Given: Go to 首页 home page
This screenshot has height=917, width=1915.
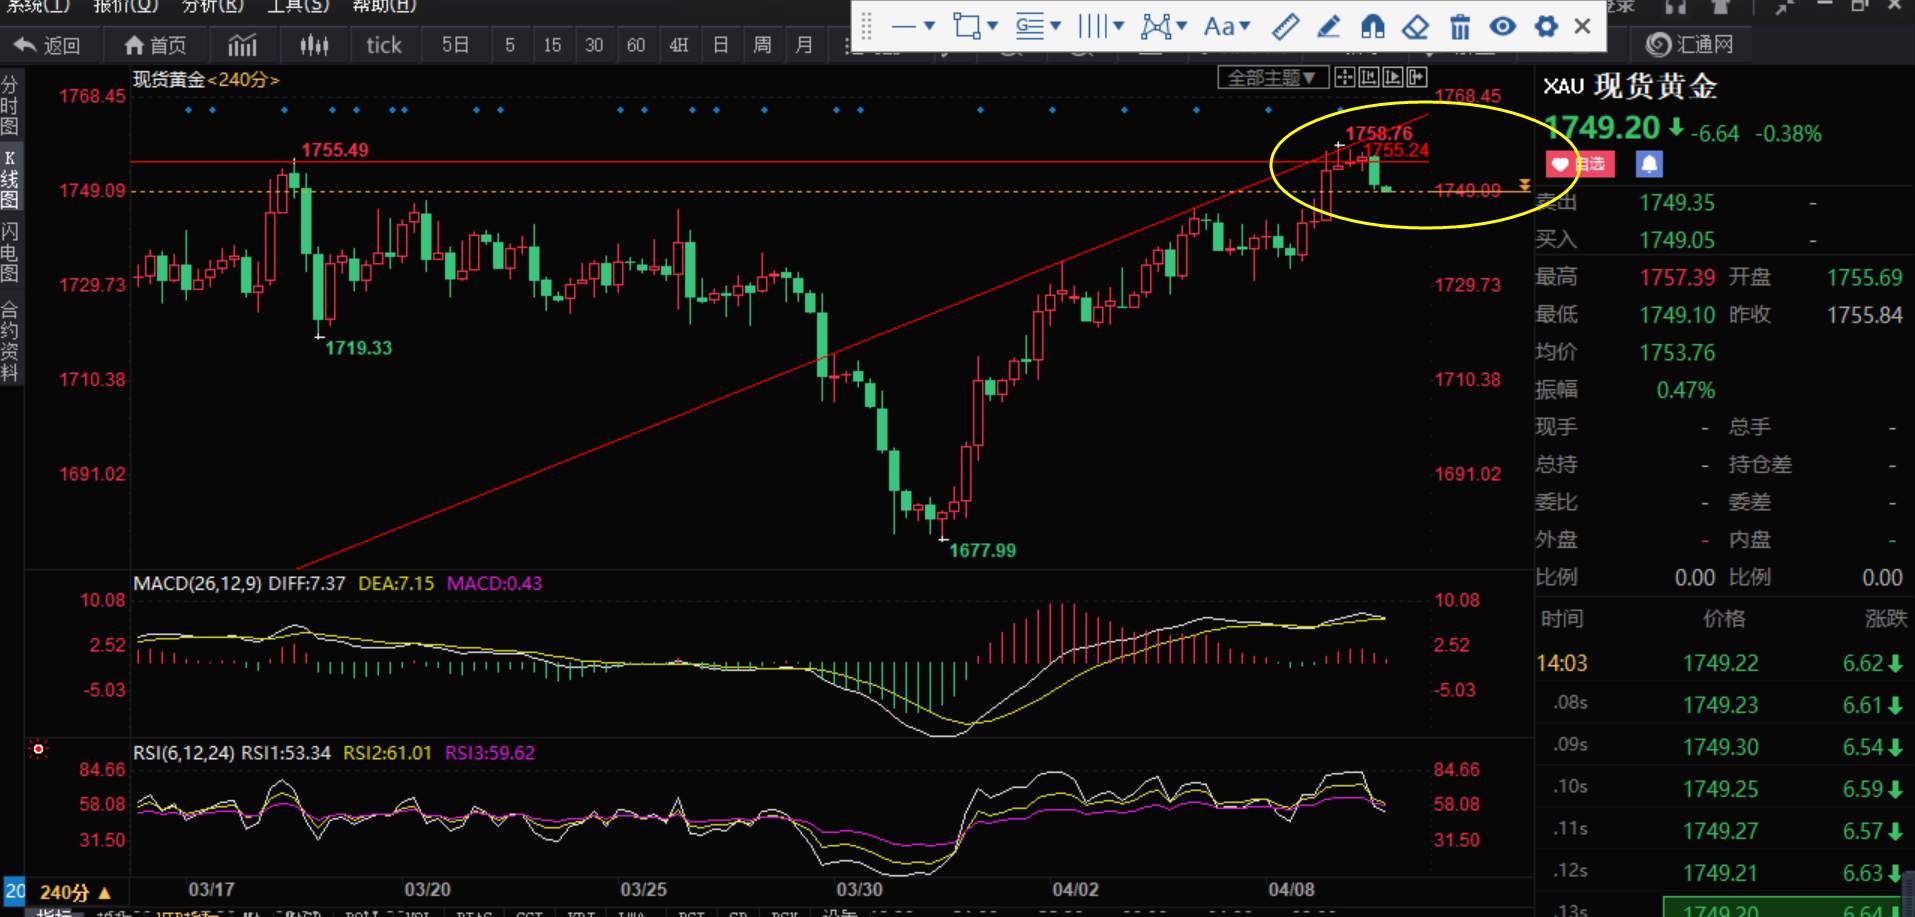Looking at the screenshot, I should click(x=155, y=45).
